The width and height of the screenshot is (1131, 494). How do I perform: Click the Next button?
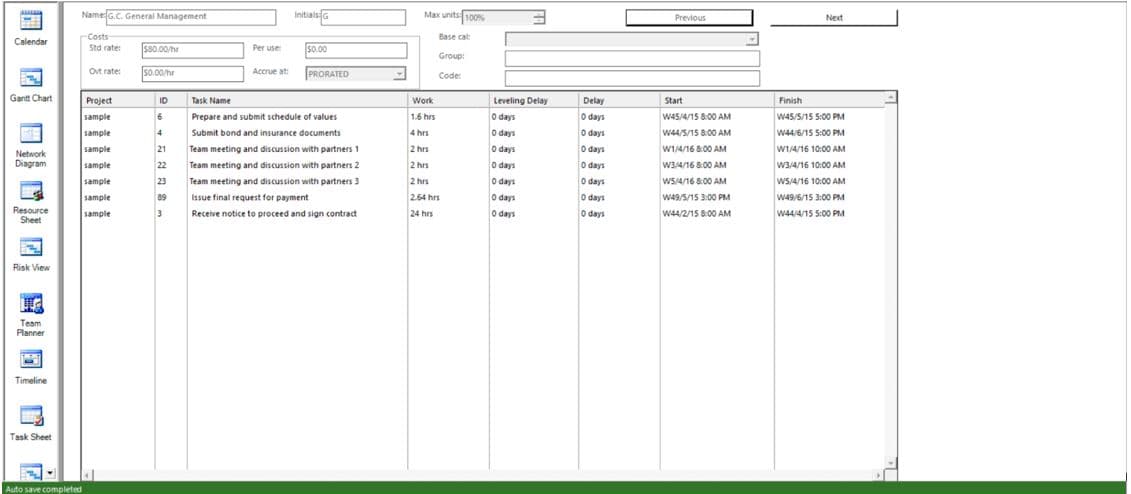[834, 18]
